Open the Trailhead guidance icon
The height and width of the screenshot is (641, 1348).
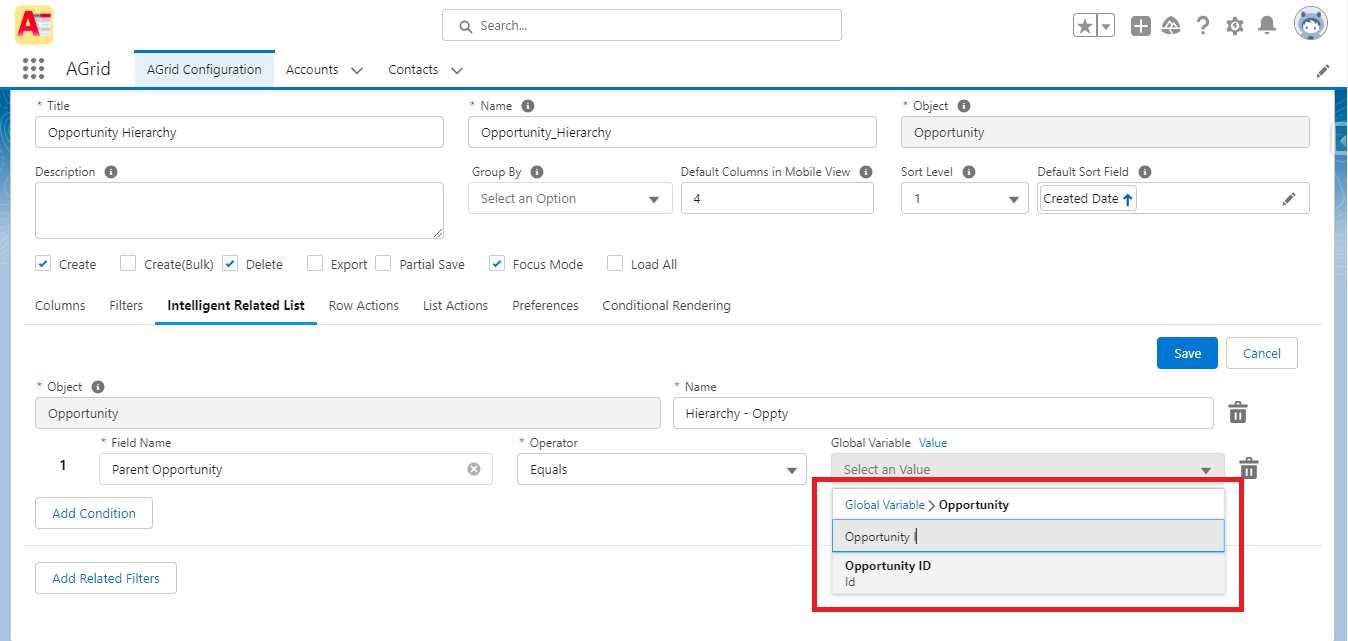coord(1171,26)
